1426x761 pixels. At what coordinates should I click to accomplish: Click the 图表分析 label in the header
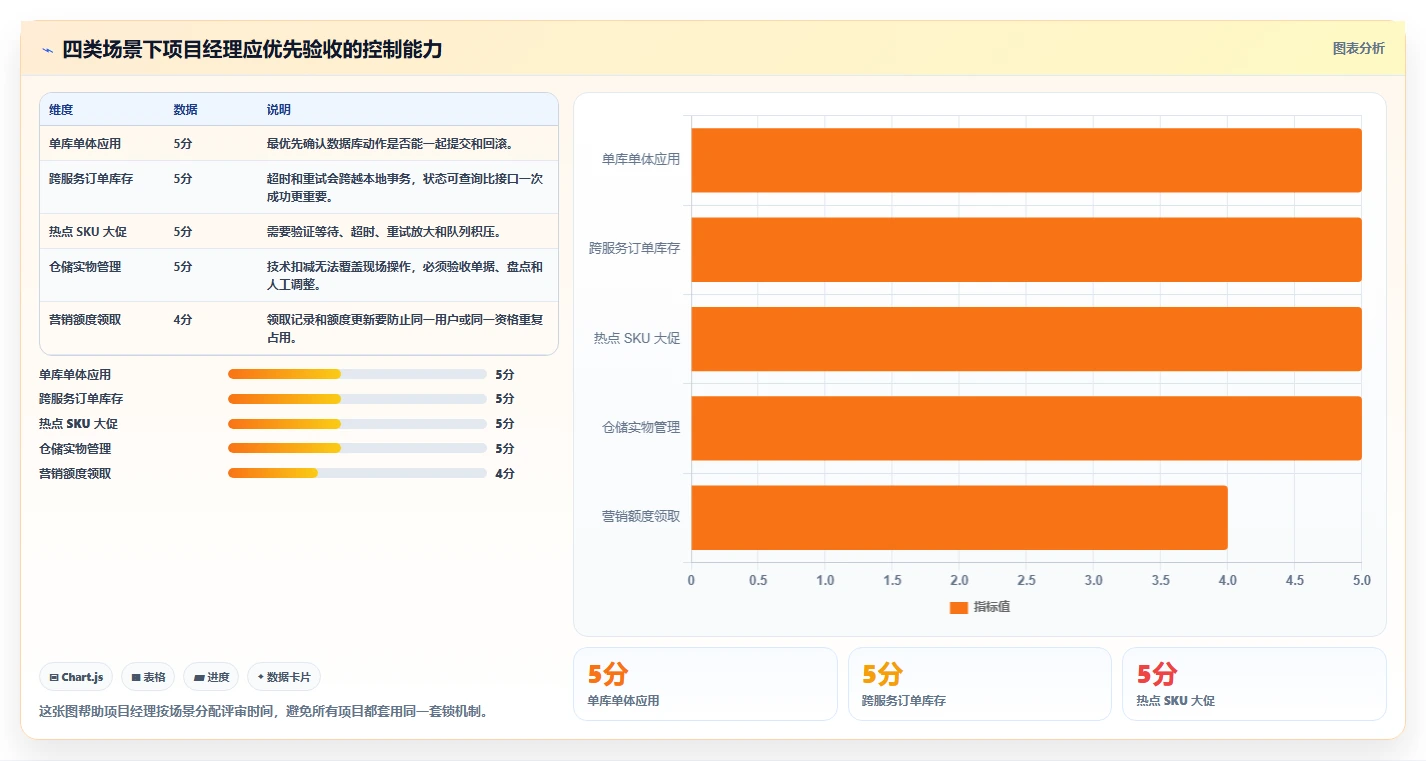click(x=1358, y=48)
